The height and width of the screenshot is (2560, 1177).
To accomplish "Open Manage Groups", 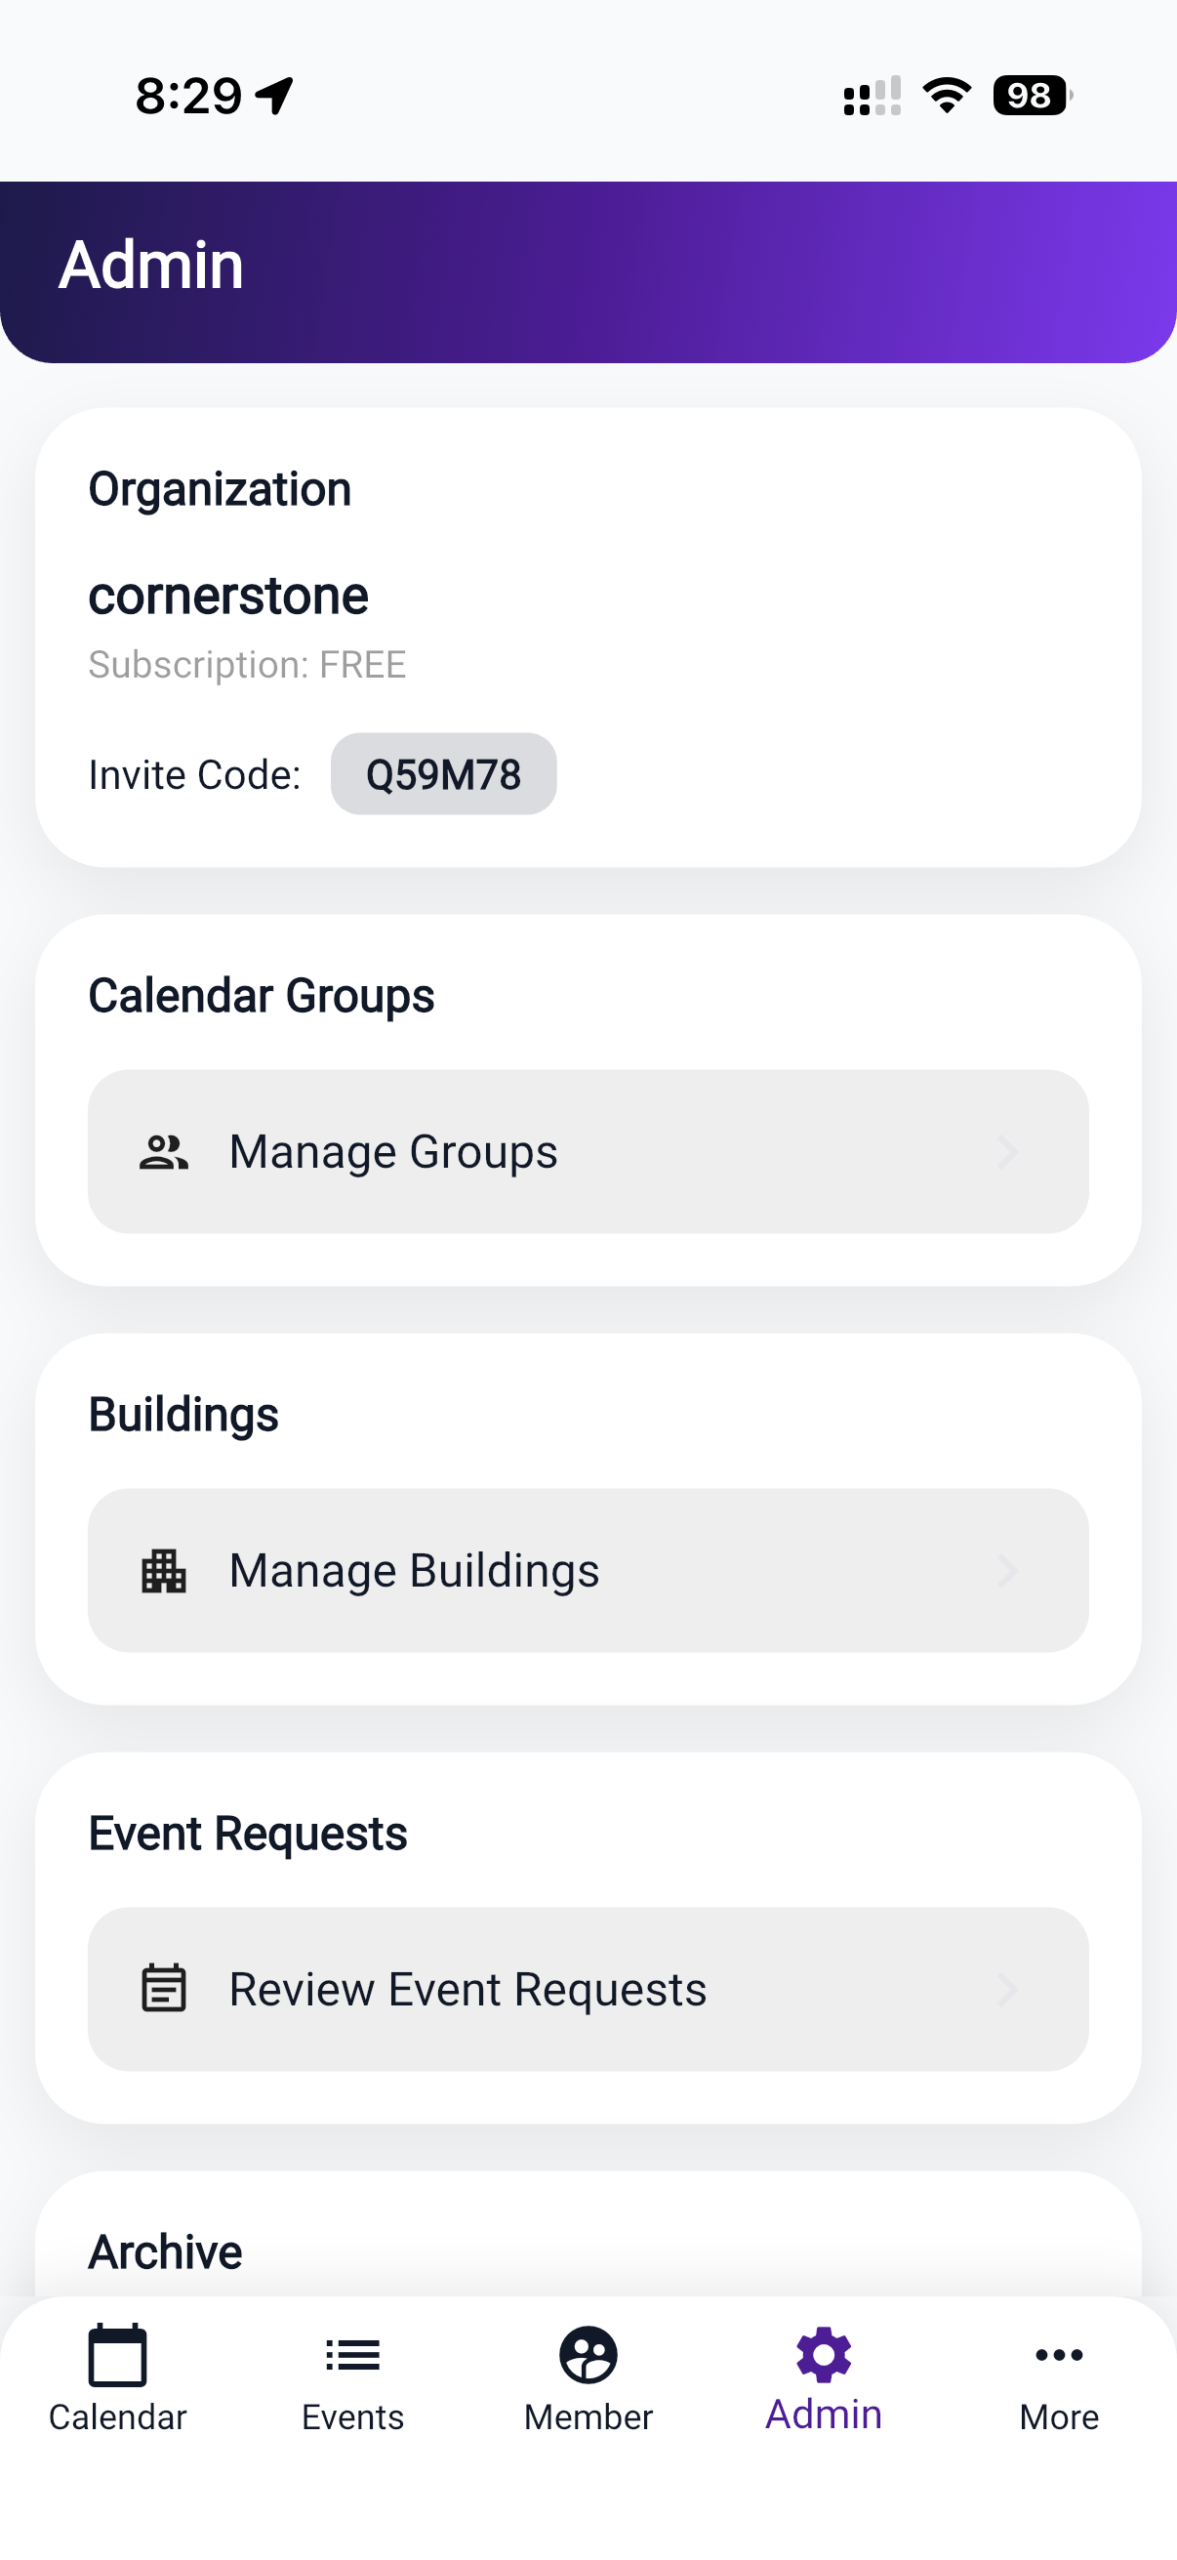I will [393, 1152].
